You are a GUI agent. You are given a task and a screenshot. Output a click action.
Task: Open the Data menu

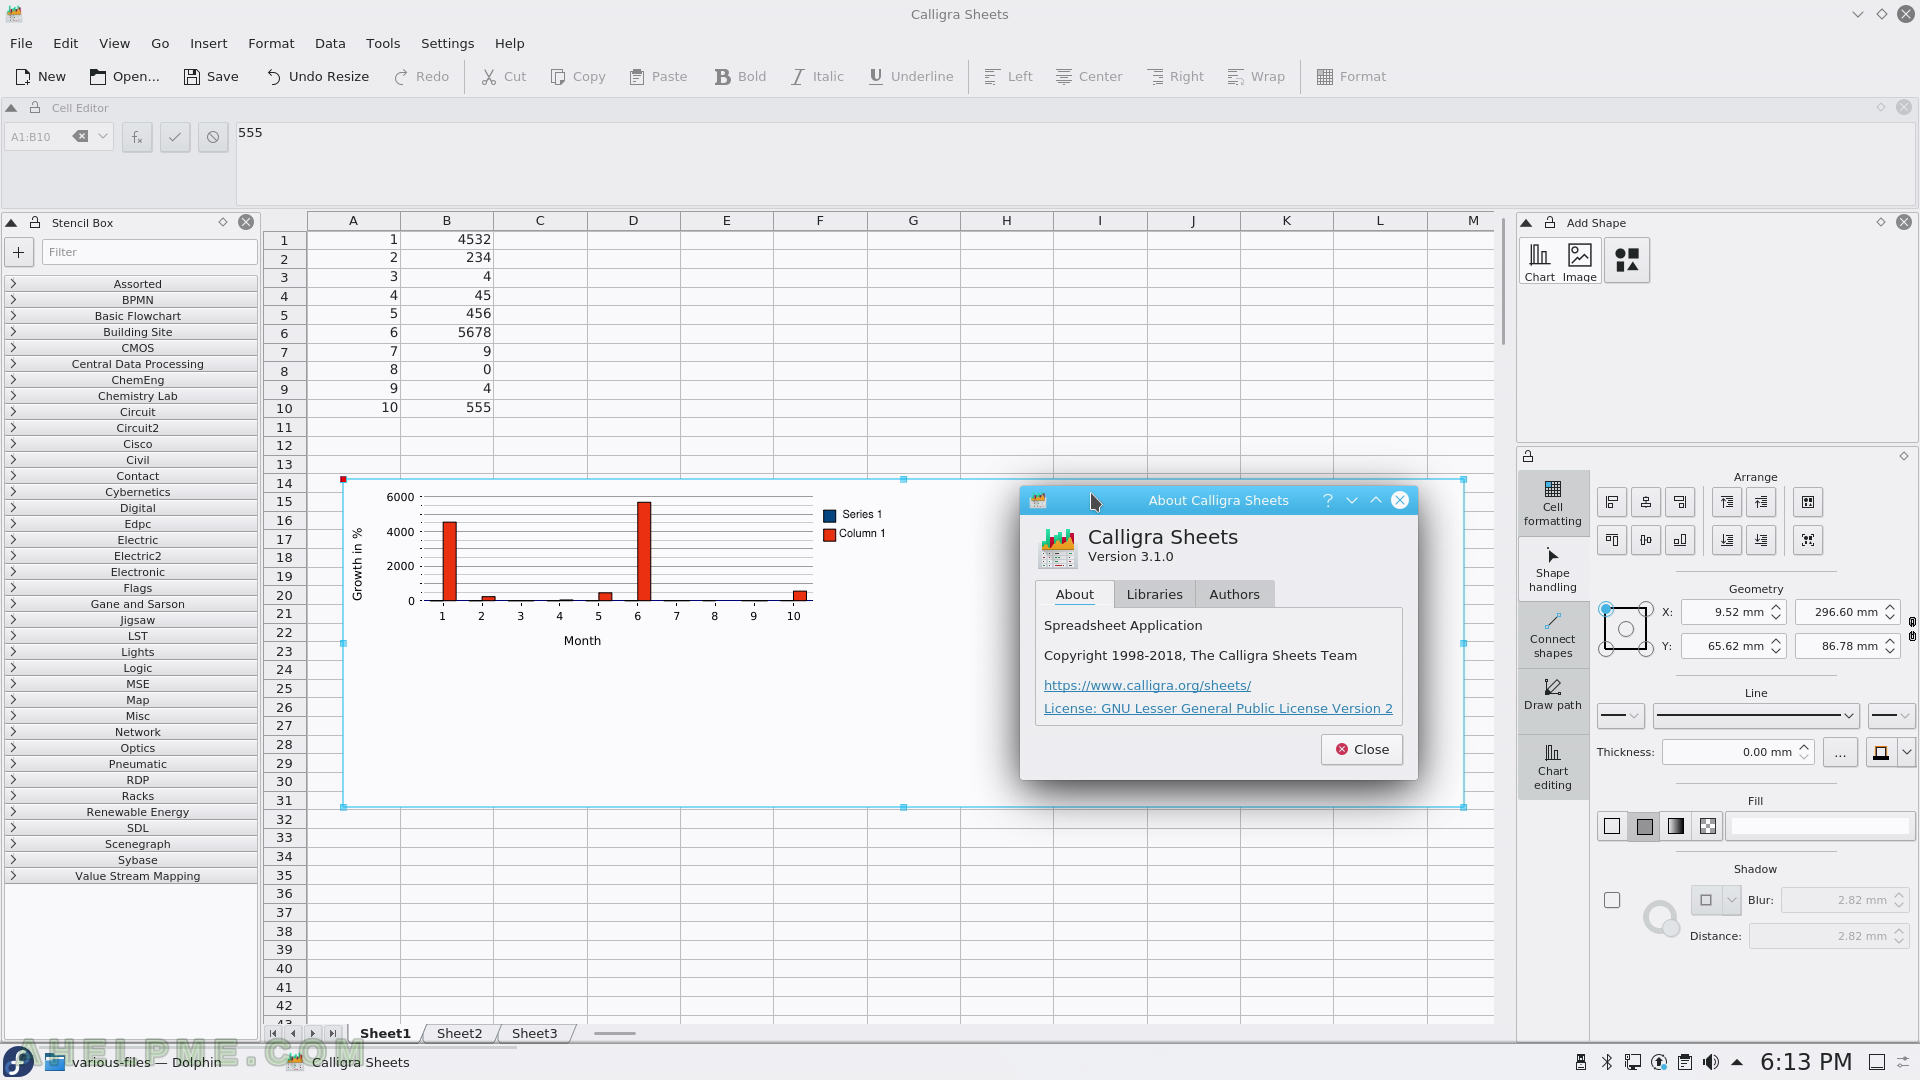coord(330,43)
